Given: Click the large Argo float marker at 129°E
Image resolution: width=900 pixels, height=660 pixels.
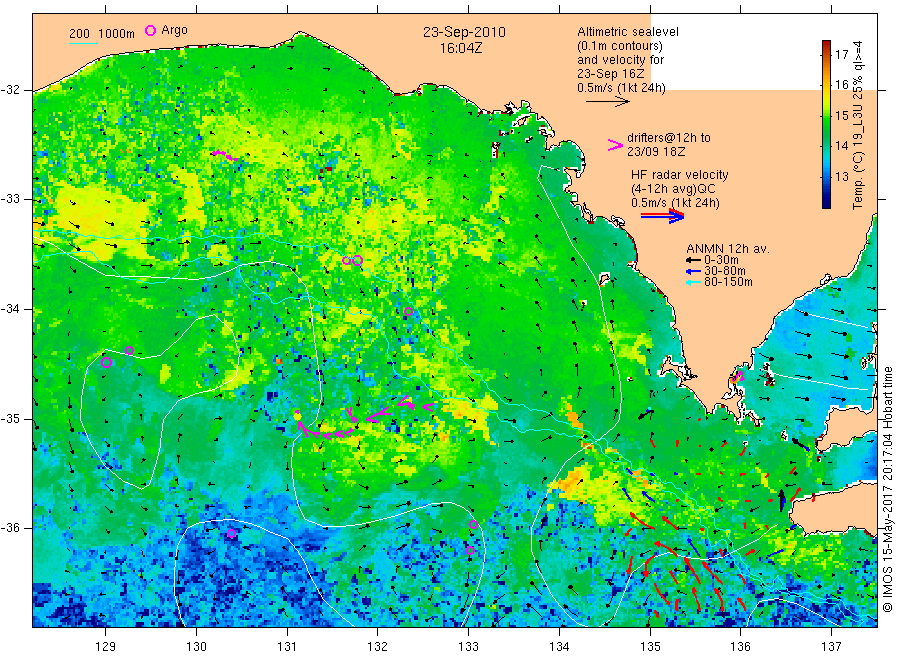Looking at the screenshot, I should (106, 362).
